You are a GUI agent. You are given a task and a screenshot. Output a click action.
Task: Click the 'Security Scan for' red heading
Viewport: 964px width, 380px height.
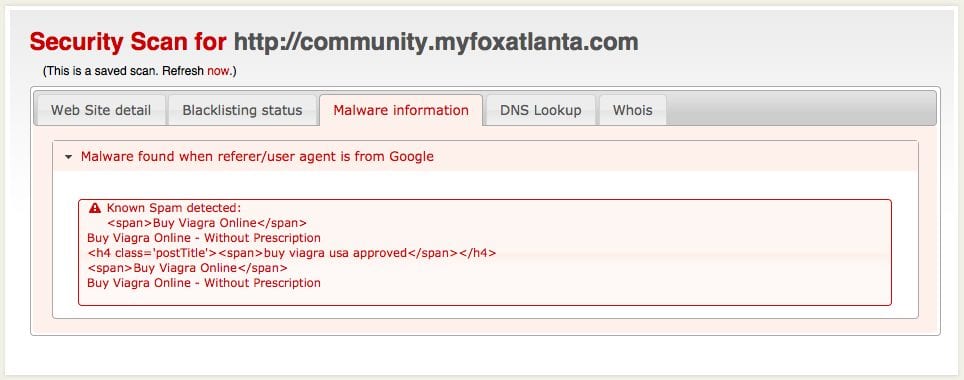coord(128,42)
